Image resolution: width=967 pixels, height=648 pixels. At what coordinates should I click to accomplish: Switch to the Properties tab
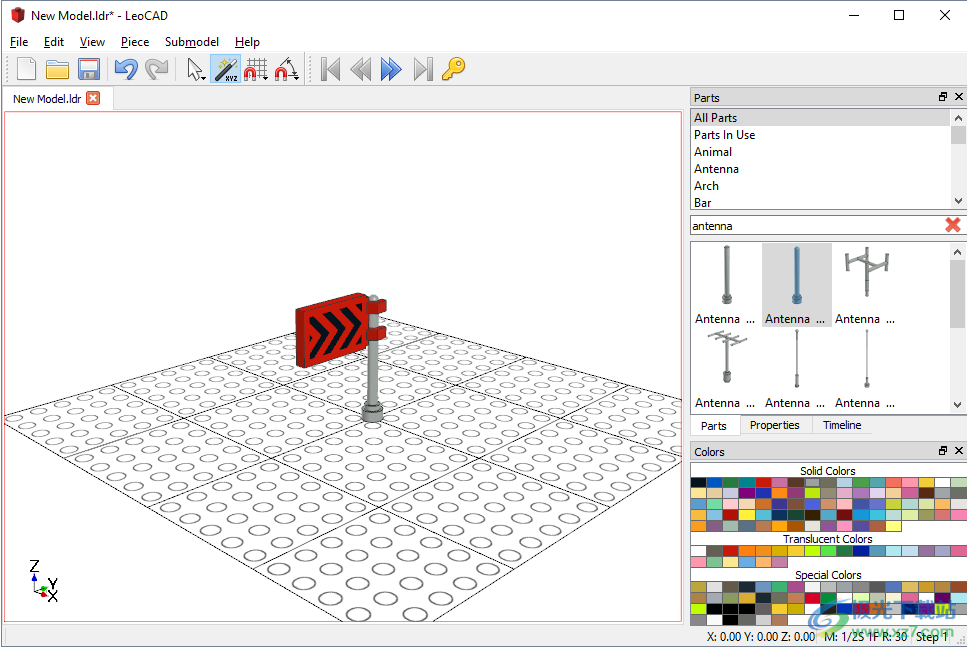(x=775, y=425)
